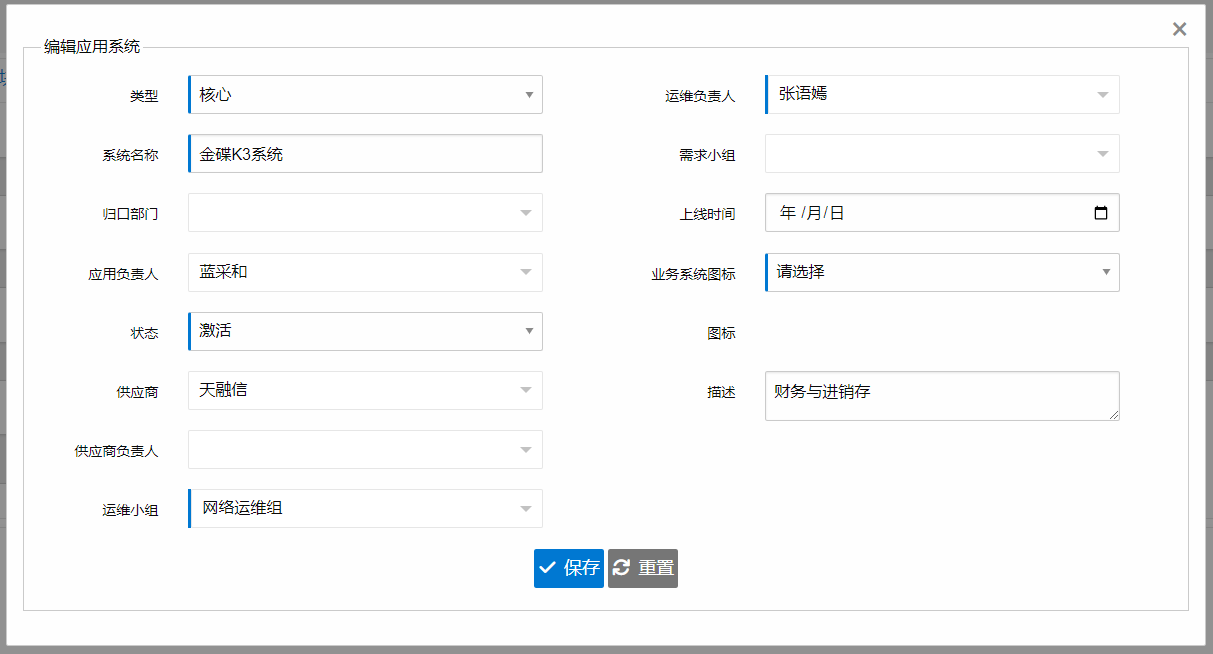Click the 保存 button
Image resolution: width=1213 pixels, height=654 pixels.
point(569,568)
